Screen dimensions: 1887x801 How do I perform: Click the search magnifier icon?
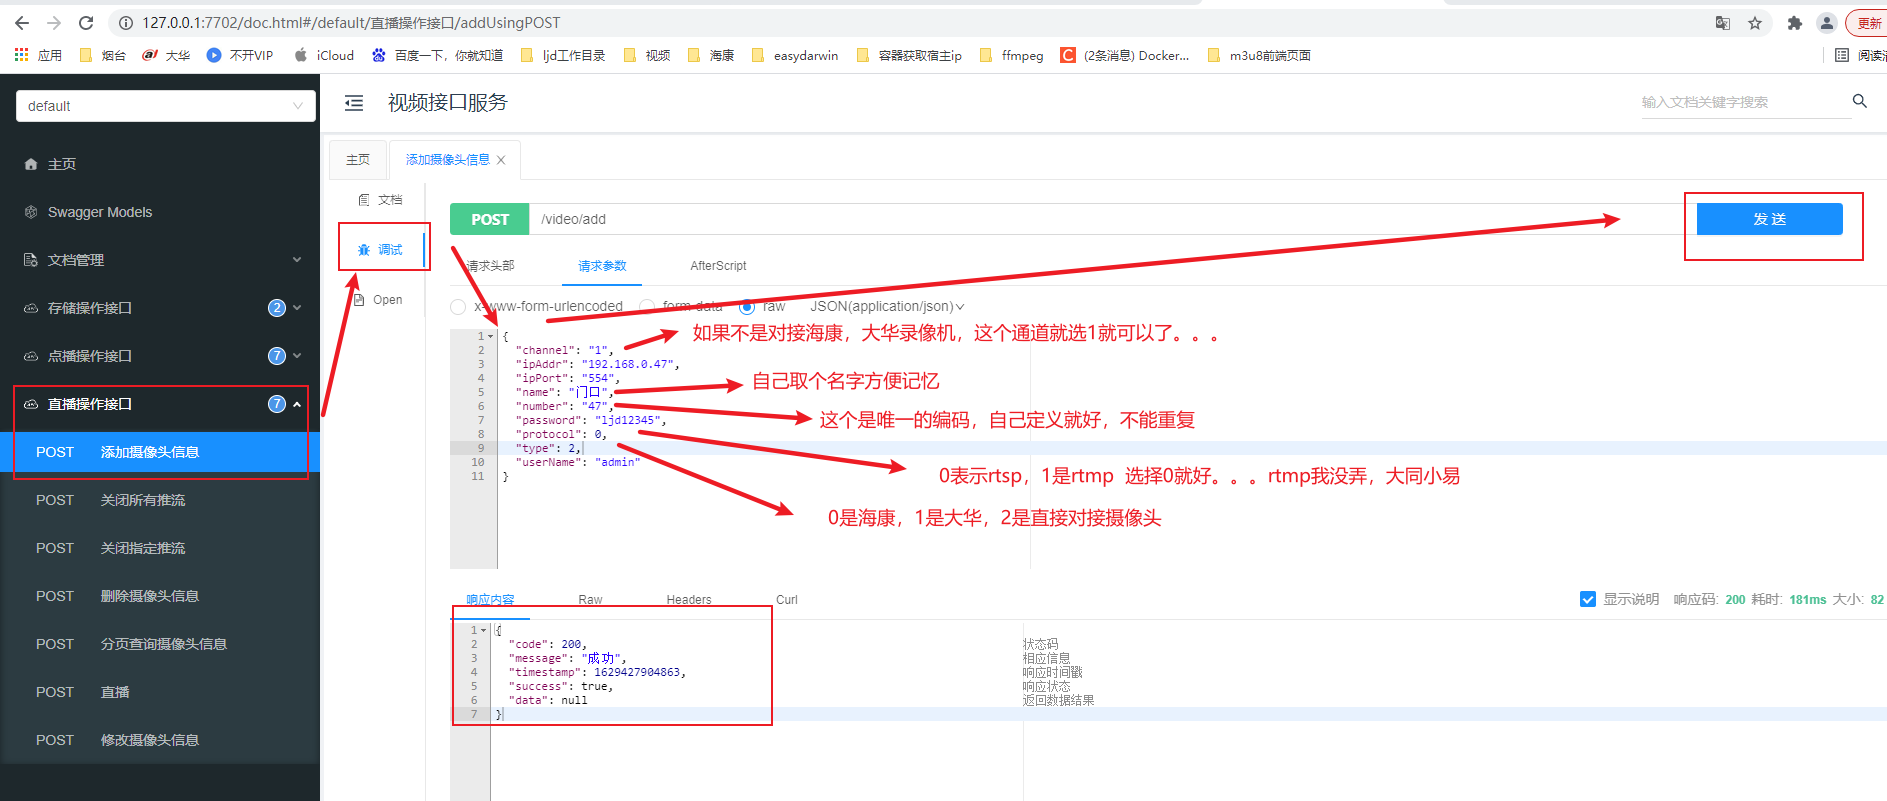tap(1860, 101)
